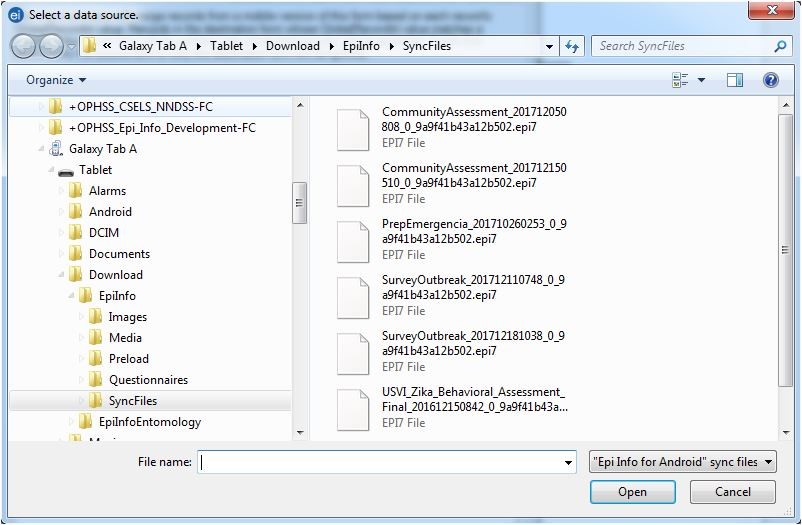Click Tablet in the address breadcrumb
Screen dimensions: 802x525
(x=226, y=46)
